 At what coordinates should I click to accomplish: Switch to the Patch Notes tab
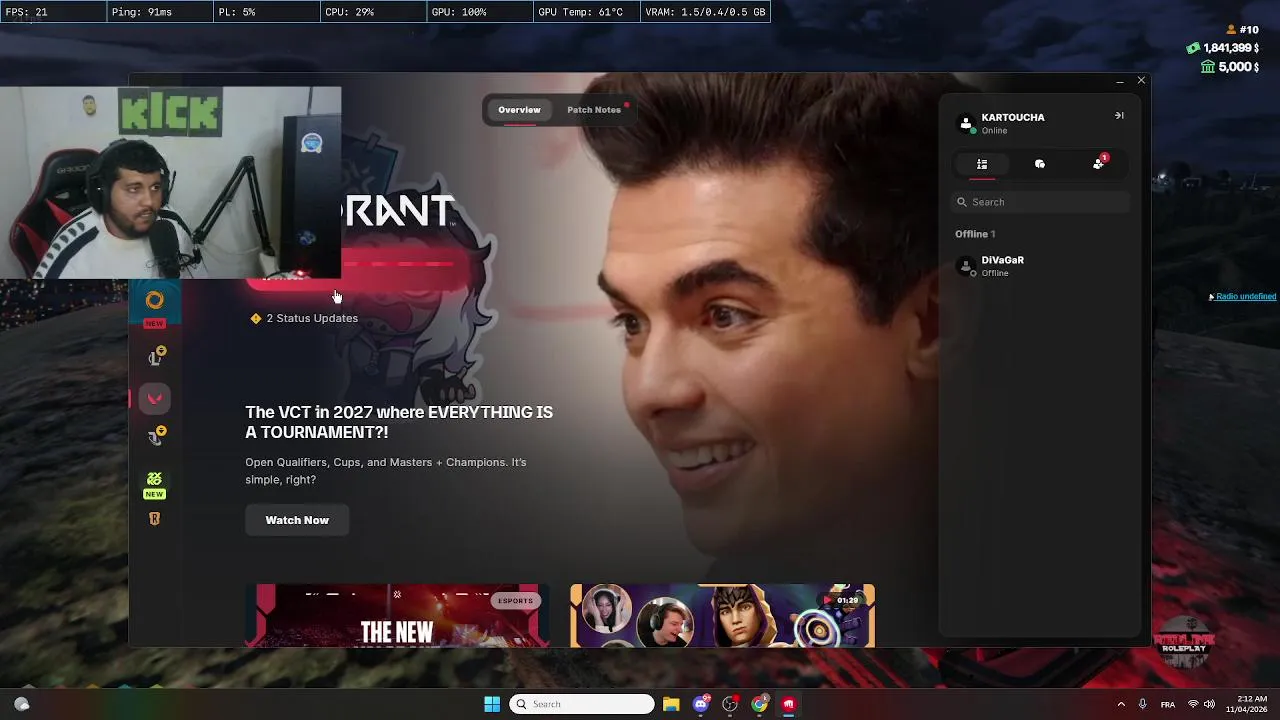(594, 110)
